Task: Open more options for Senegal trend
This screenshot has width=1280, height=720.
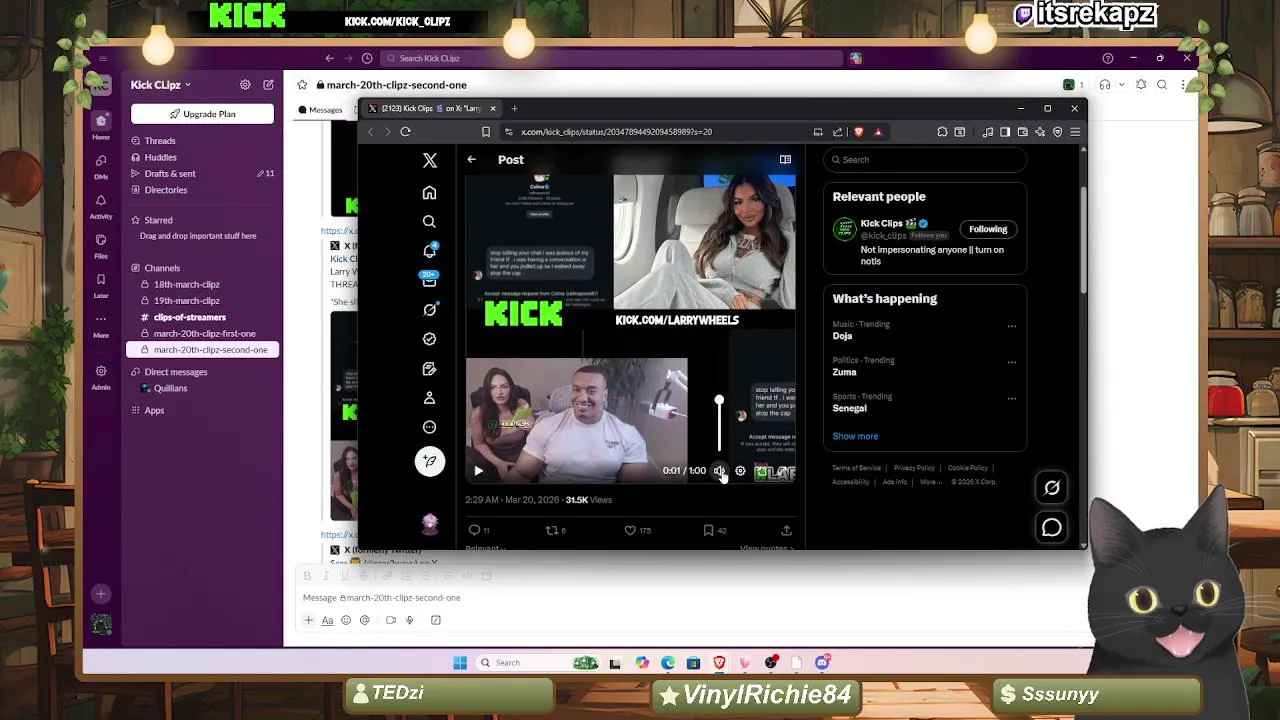Action: (x=1011, y=398)
